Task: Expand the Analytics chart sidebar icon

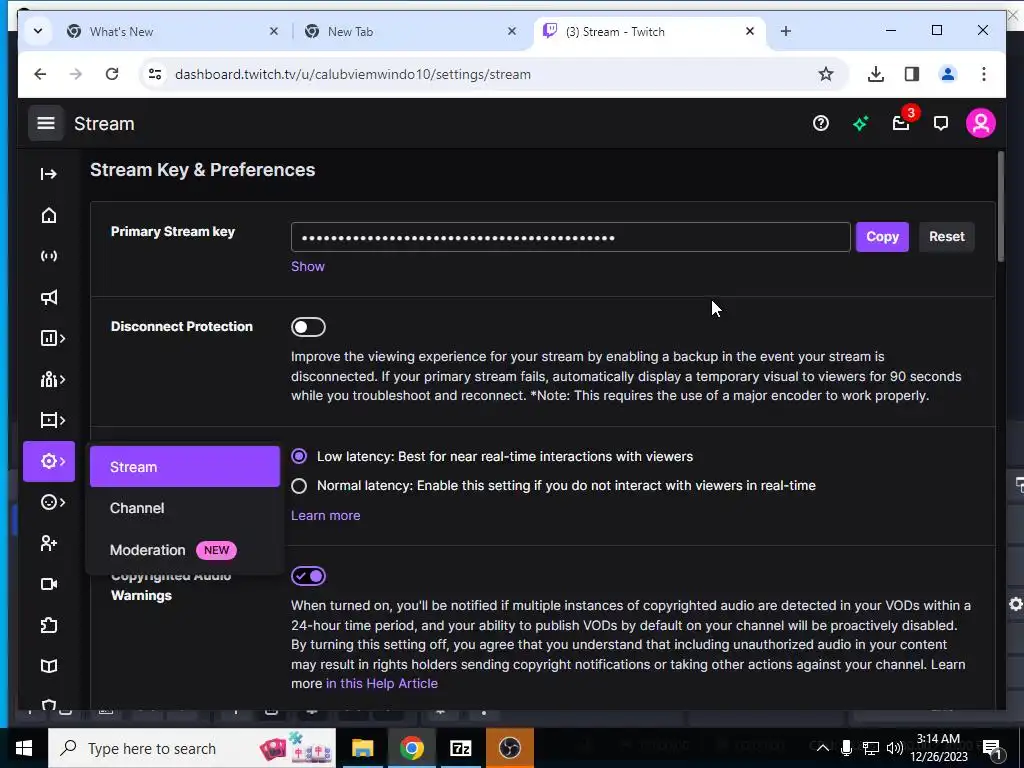Action: (x=51, y=338)
